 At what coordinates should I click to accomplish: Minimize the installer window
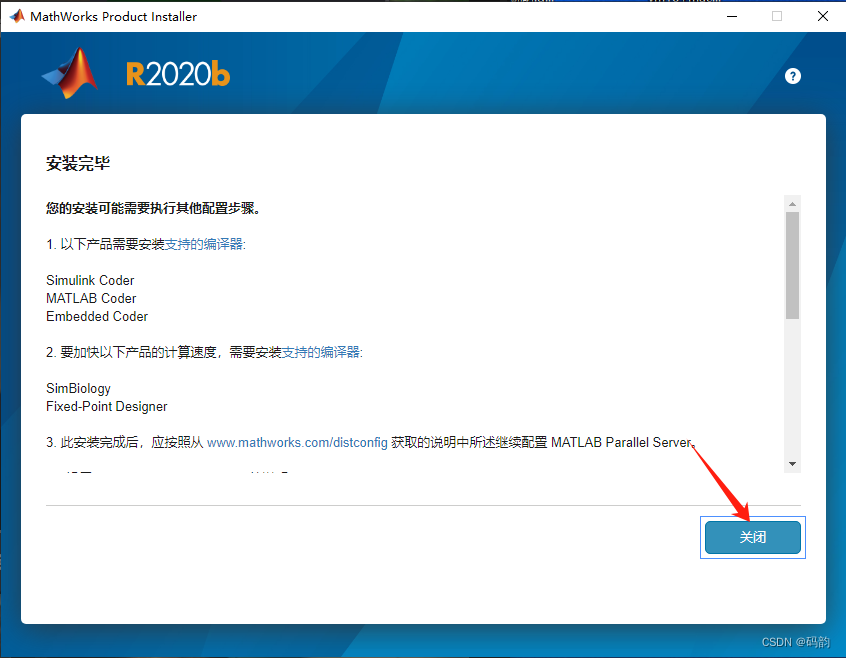pyautogui.click(x=734, y=16)
